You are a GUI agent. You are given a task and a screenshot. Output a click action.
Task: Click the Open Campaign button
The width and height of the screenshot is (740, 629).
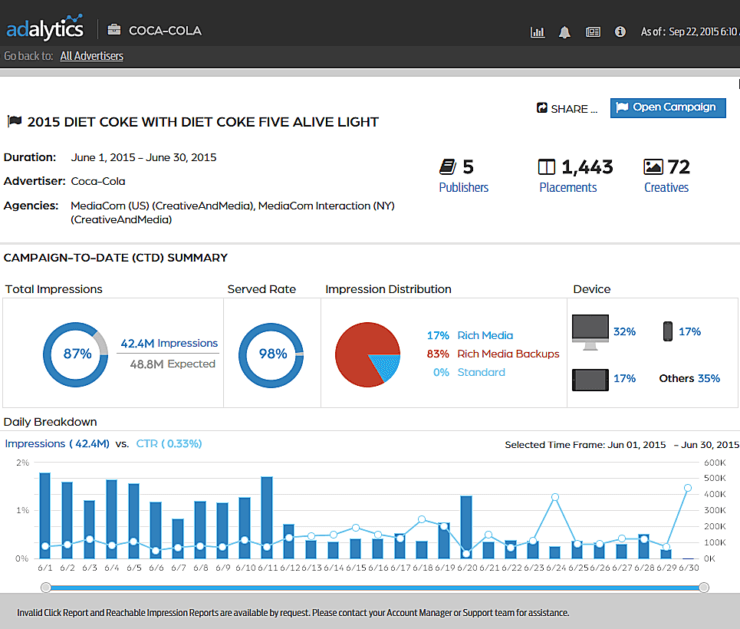[668, 108]
